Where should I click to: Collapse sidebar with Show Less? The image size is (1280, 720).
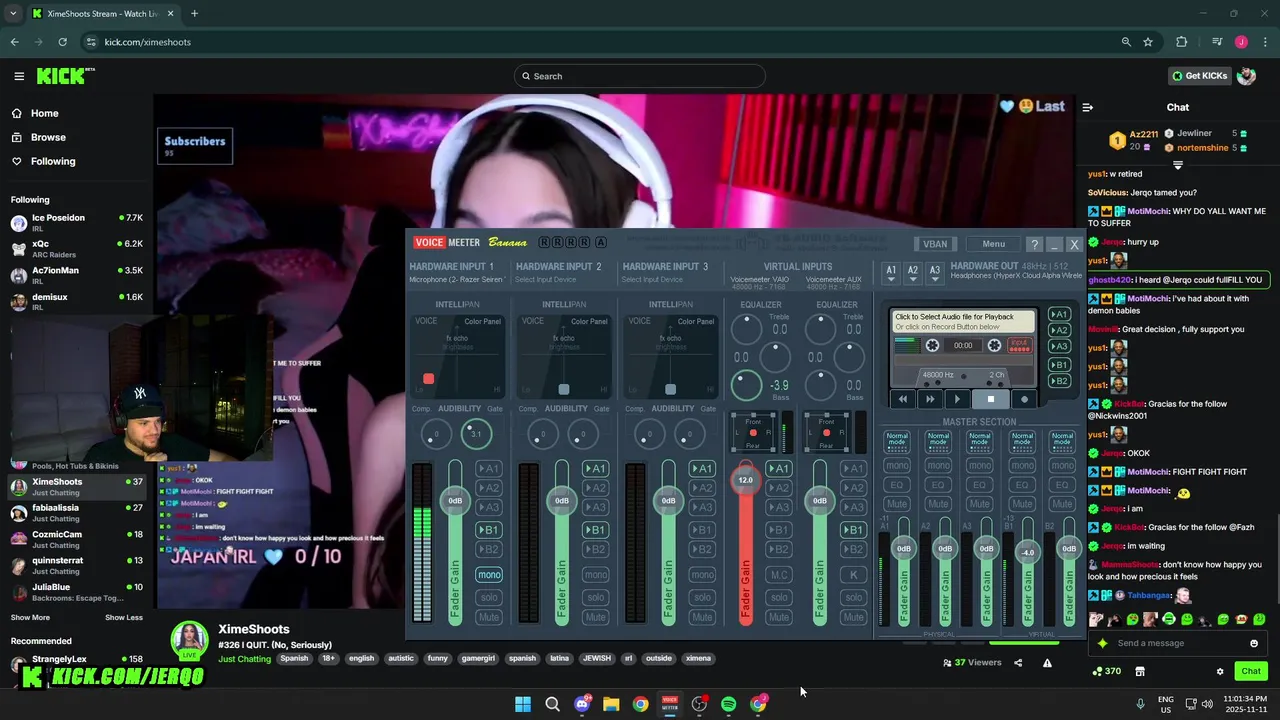pyautogui.click(x=124, y=617)
